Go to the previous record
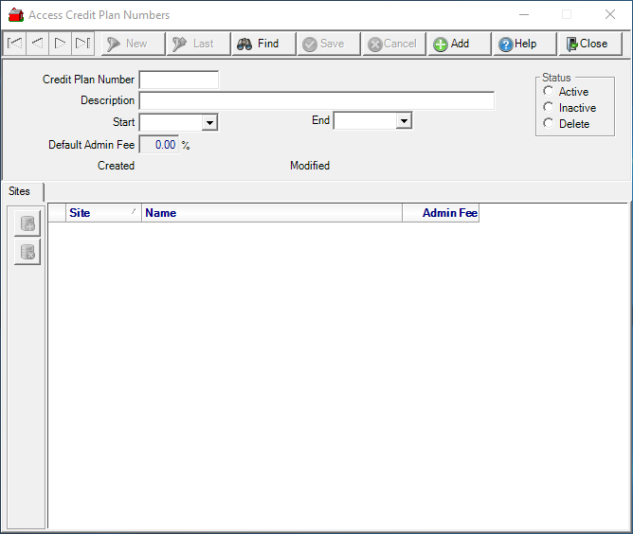 coord(37,44)
